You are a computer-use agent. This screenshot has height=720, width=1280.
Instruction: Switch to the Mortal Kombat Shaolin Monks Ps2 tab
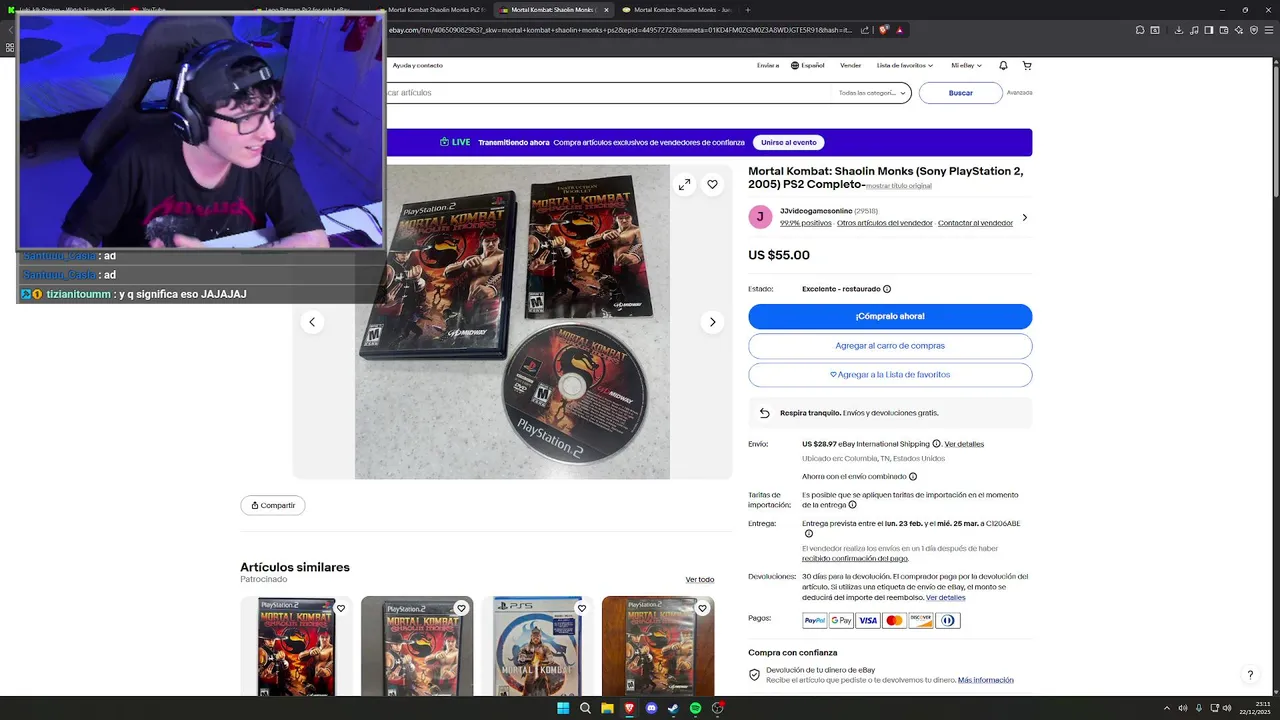[x=435, y=10]
